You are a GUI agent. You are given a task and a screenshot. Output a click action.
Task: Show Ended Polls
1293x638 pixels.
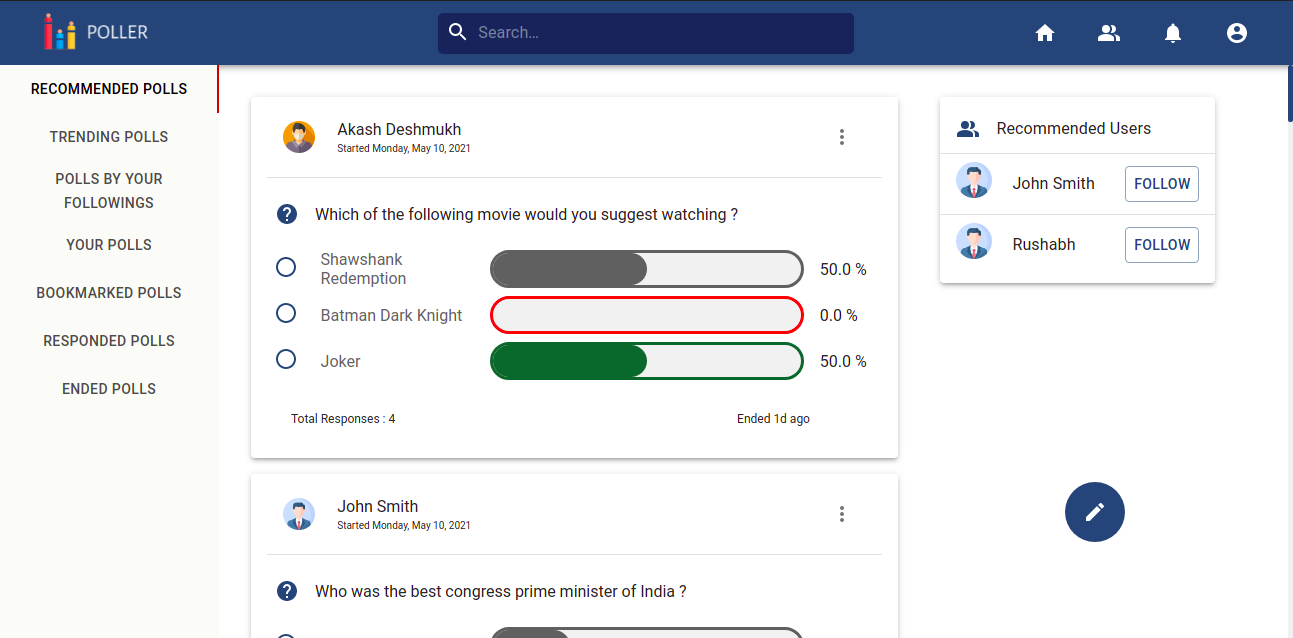[x=109, y=389]
